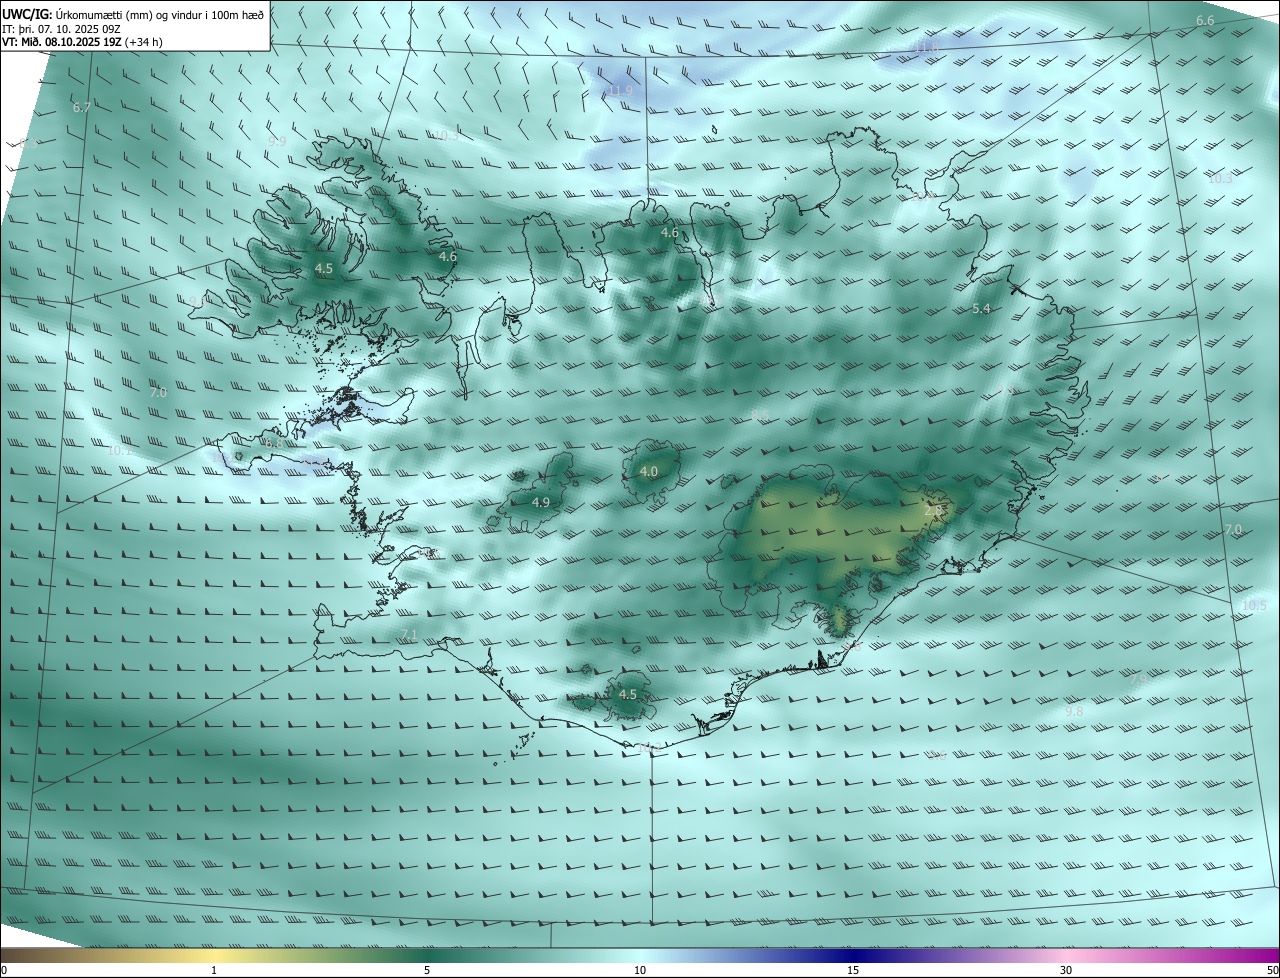1280x978 pixels.
Task: Click the UWC/IG Úrkomumætti title line
Action: click(133, 14)
